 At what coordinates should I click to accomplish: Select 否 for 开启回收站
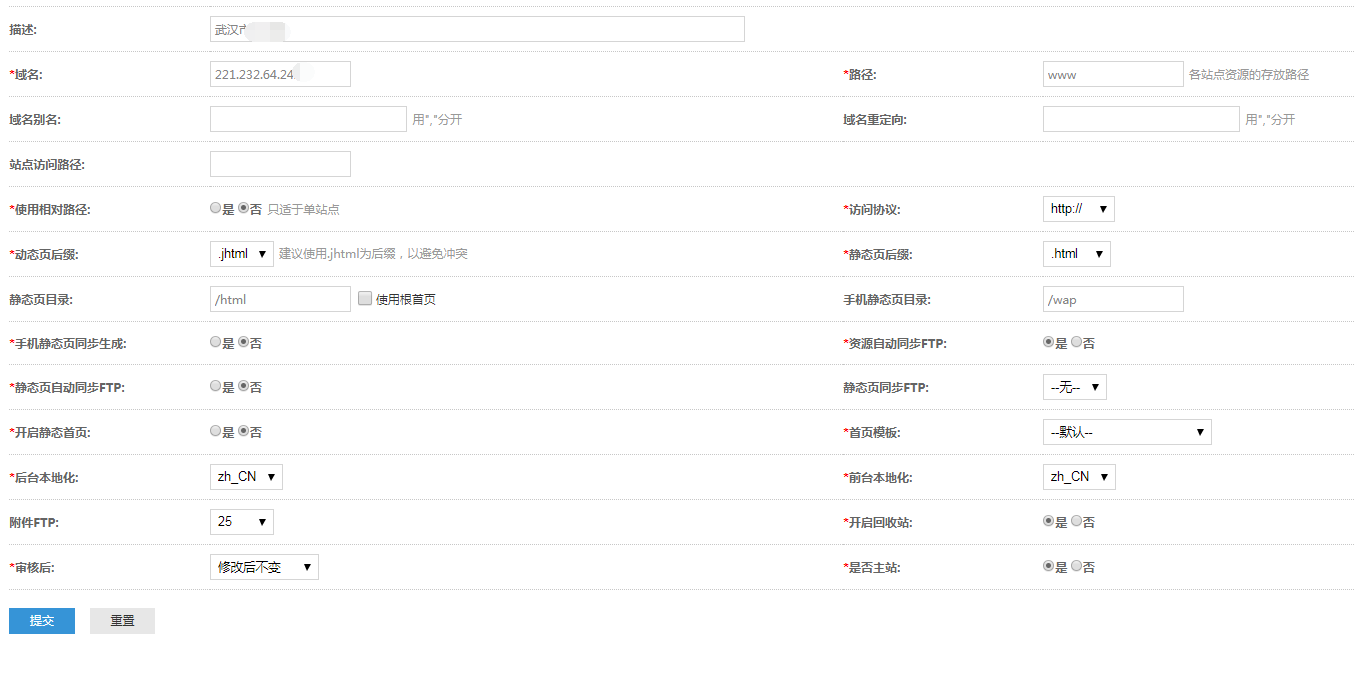click(1076, 521)
